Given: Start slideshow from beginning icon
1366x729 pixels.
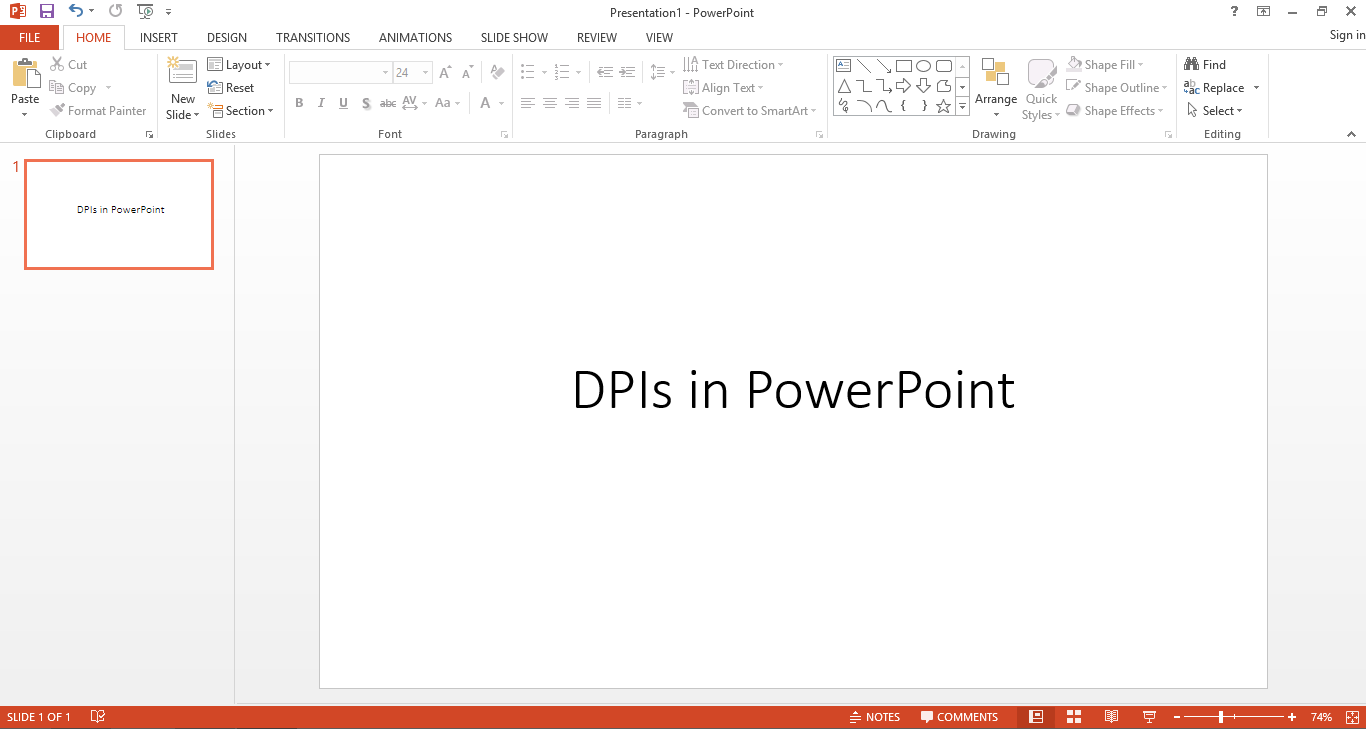Looking at the screenshot, I should coord(146,12).
